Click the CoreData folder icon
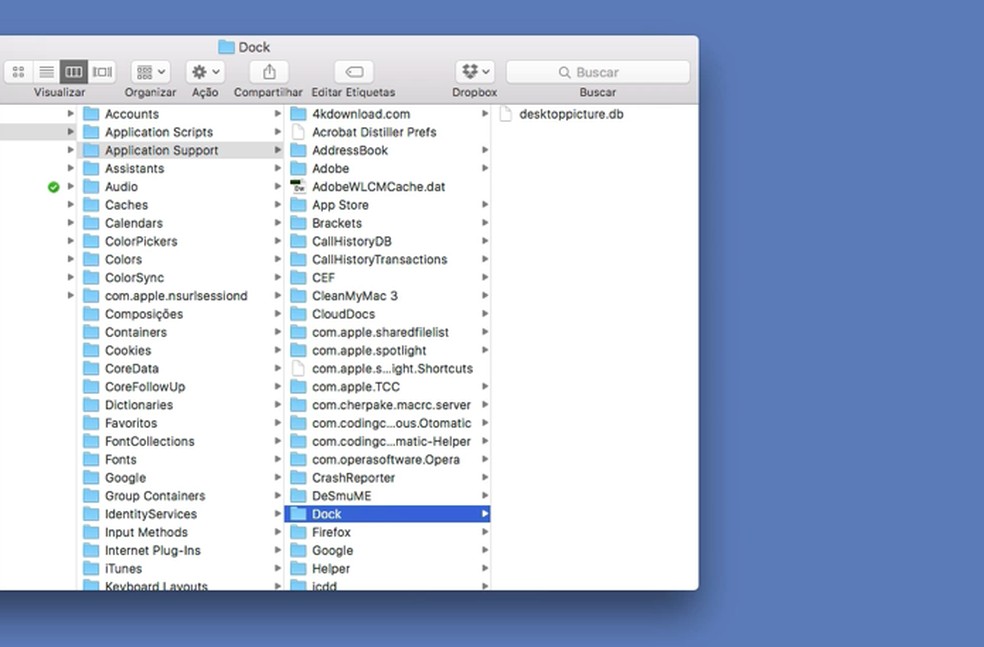Screen dimensions: 984x647 pyautogui.click(x=91, y=368)
